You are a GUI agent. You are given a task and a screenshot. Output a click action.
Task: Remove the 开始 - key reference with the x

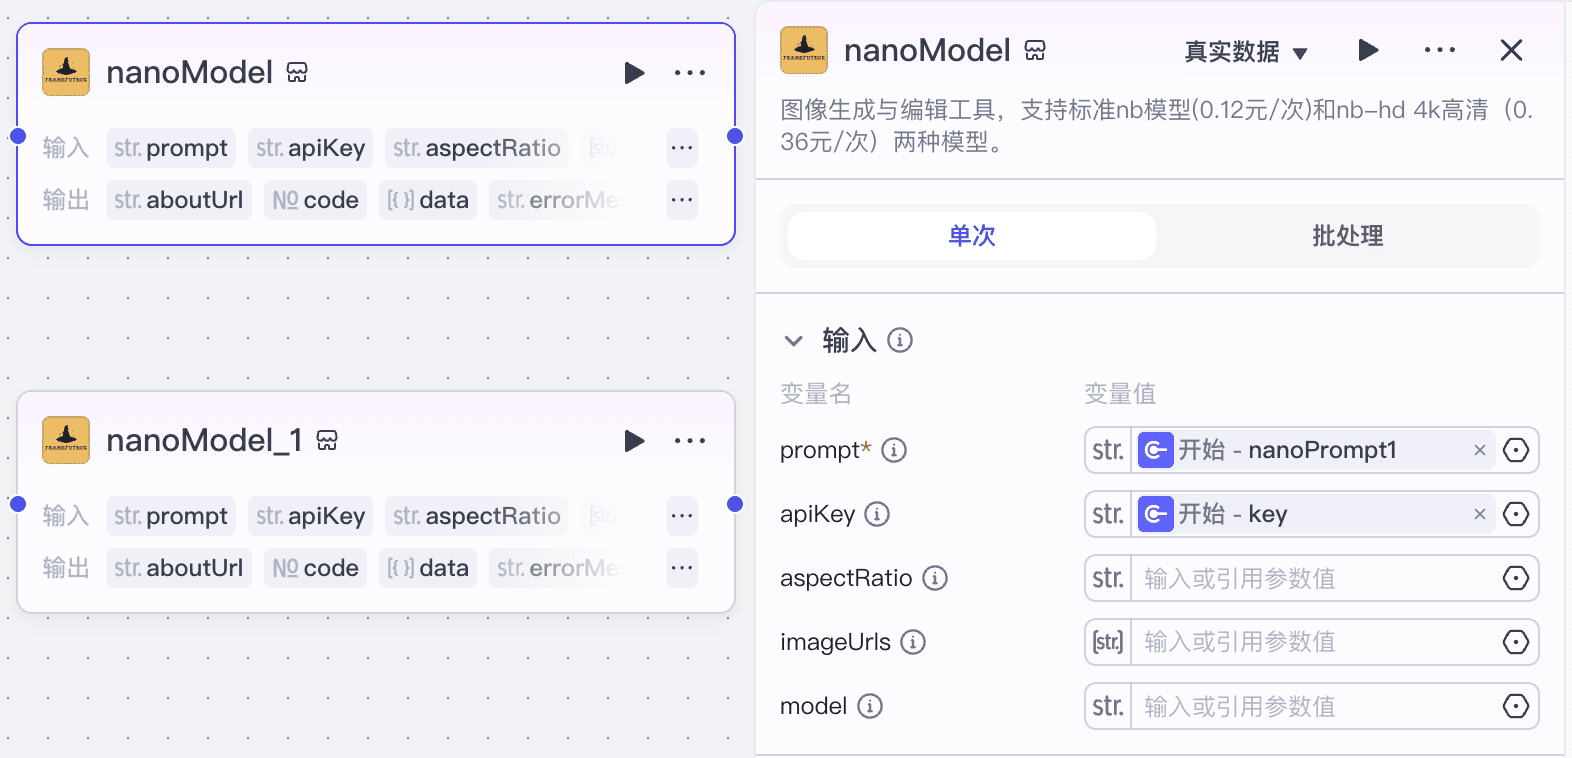(x=1479, y=514)
